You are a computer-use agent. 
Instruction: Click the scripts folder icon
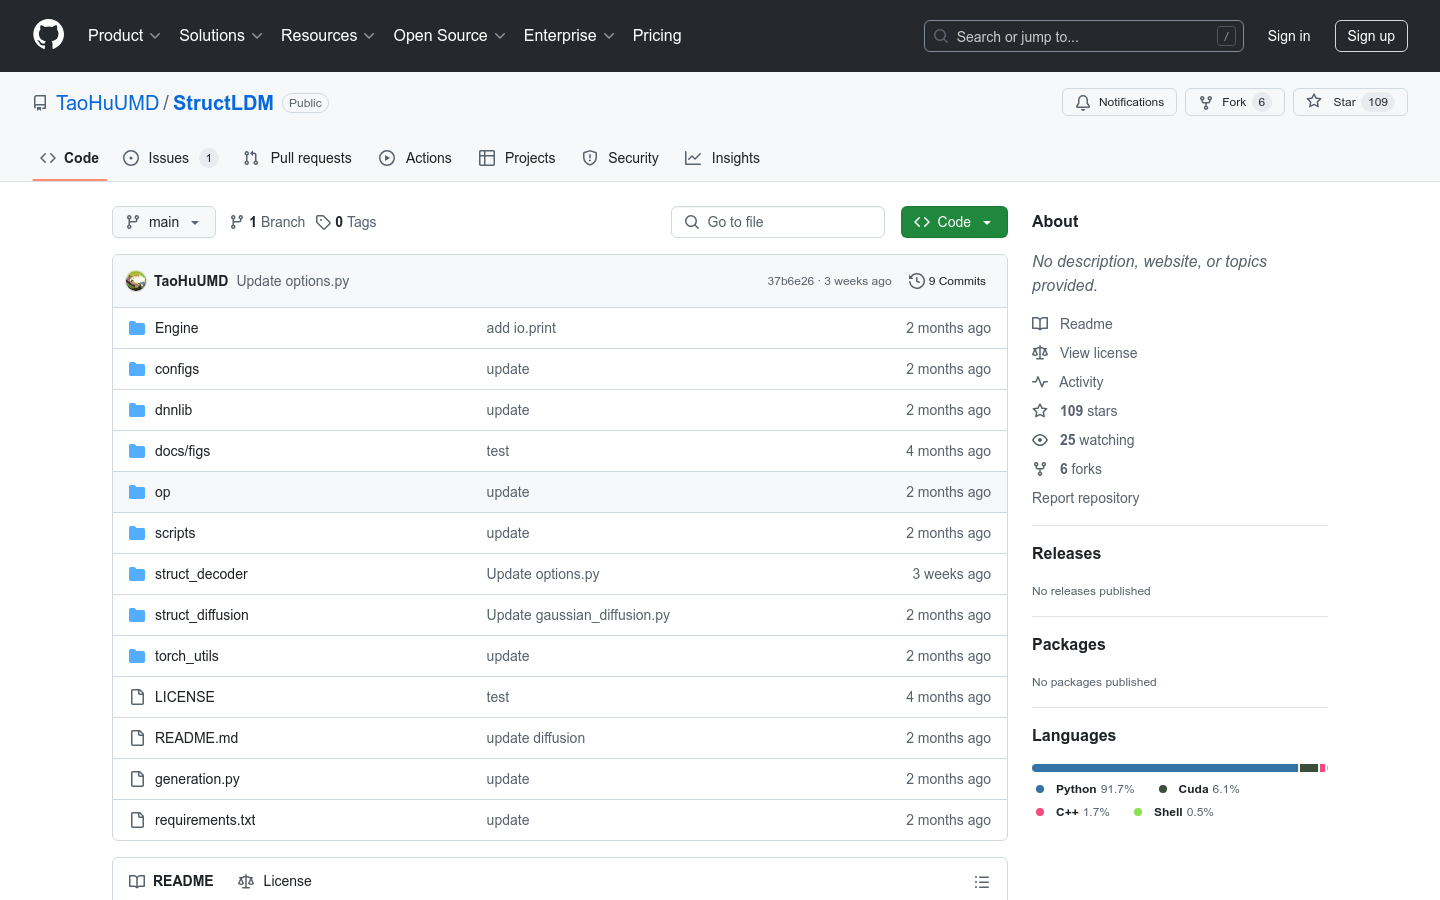(137, 533)
